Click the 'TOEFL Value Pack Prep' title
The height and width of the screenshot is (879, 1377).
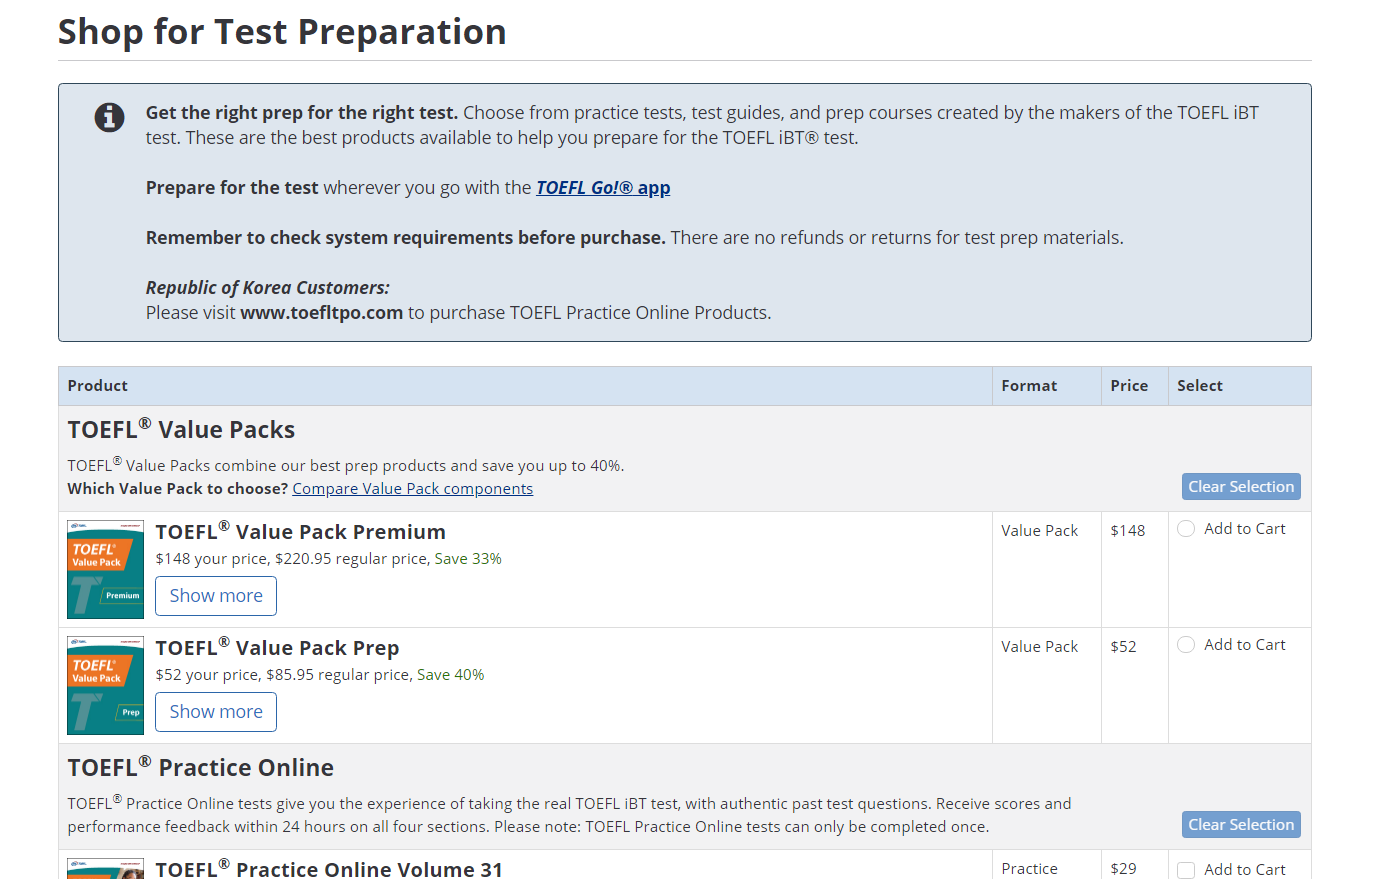[x=277, y=647]
